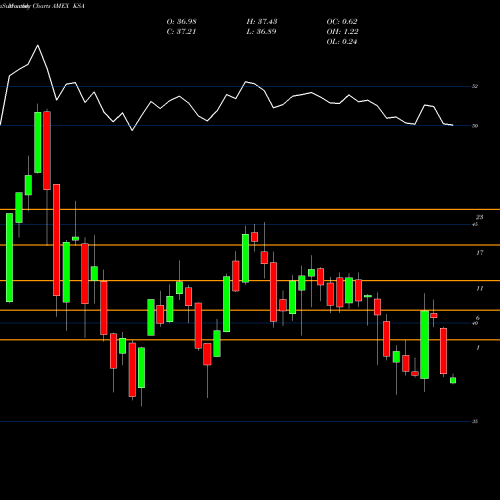The width and height of the screenshot is (500, 500).
Task: Click the high value 'H: 37.43'
Action: pos(262,22)
